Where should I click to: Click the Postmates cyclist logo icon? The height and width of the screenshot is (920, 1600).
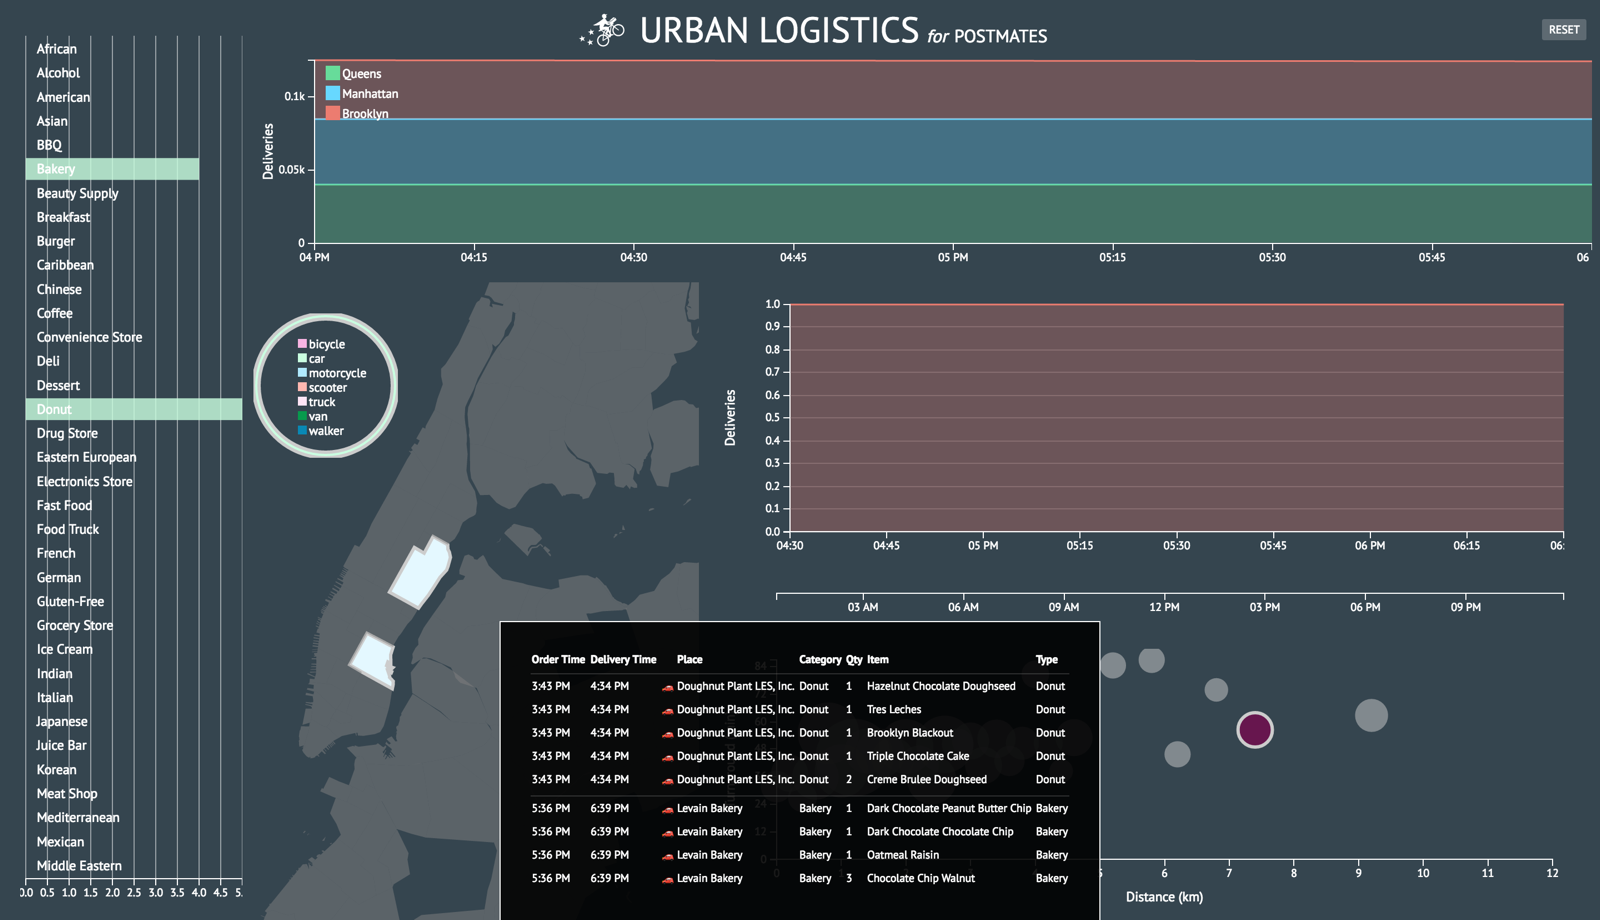tap(603, 30)
